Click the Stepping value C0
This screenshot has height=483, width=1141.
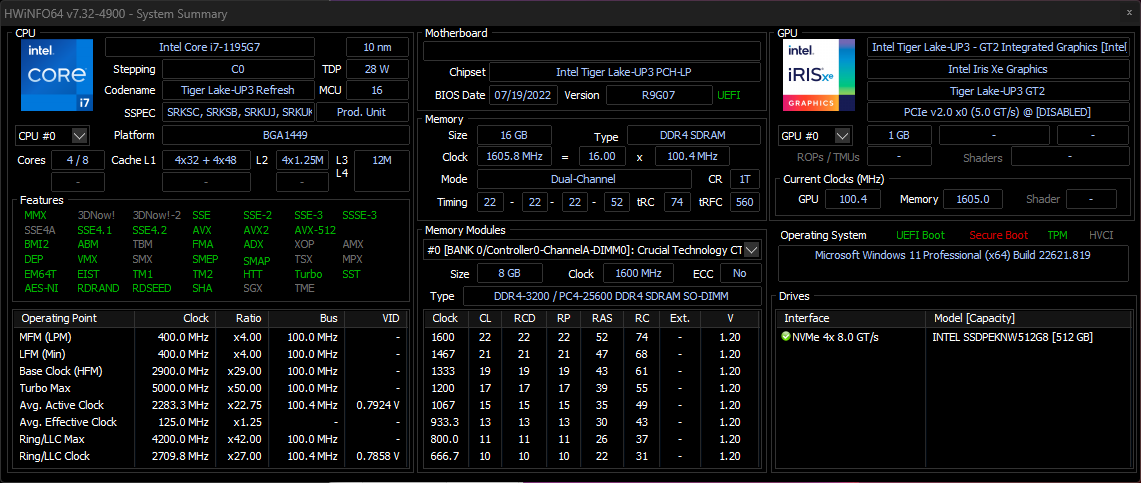coord(238,69)
